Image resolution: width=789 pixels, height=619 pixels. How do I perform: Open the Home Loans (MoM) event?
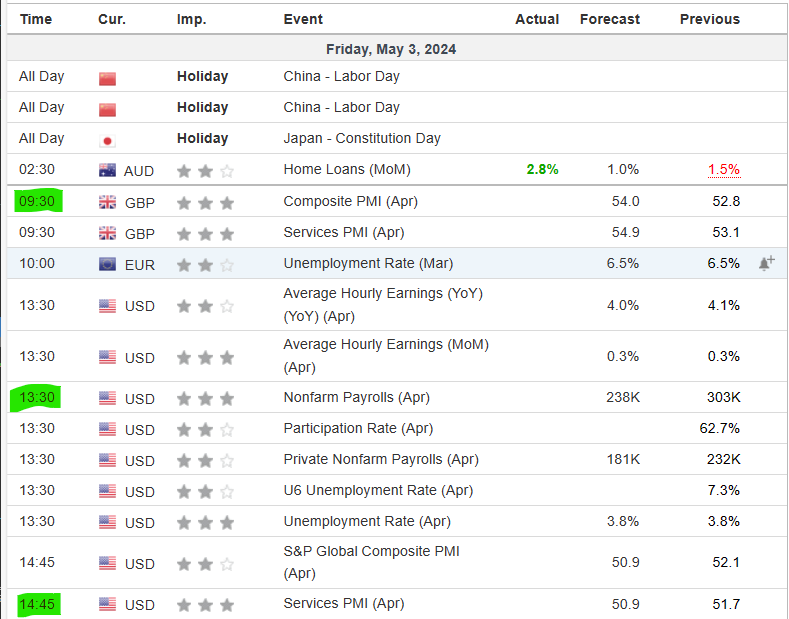pyautogui.click(x=346, y=170)
